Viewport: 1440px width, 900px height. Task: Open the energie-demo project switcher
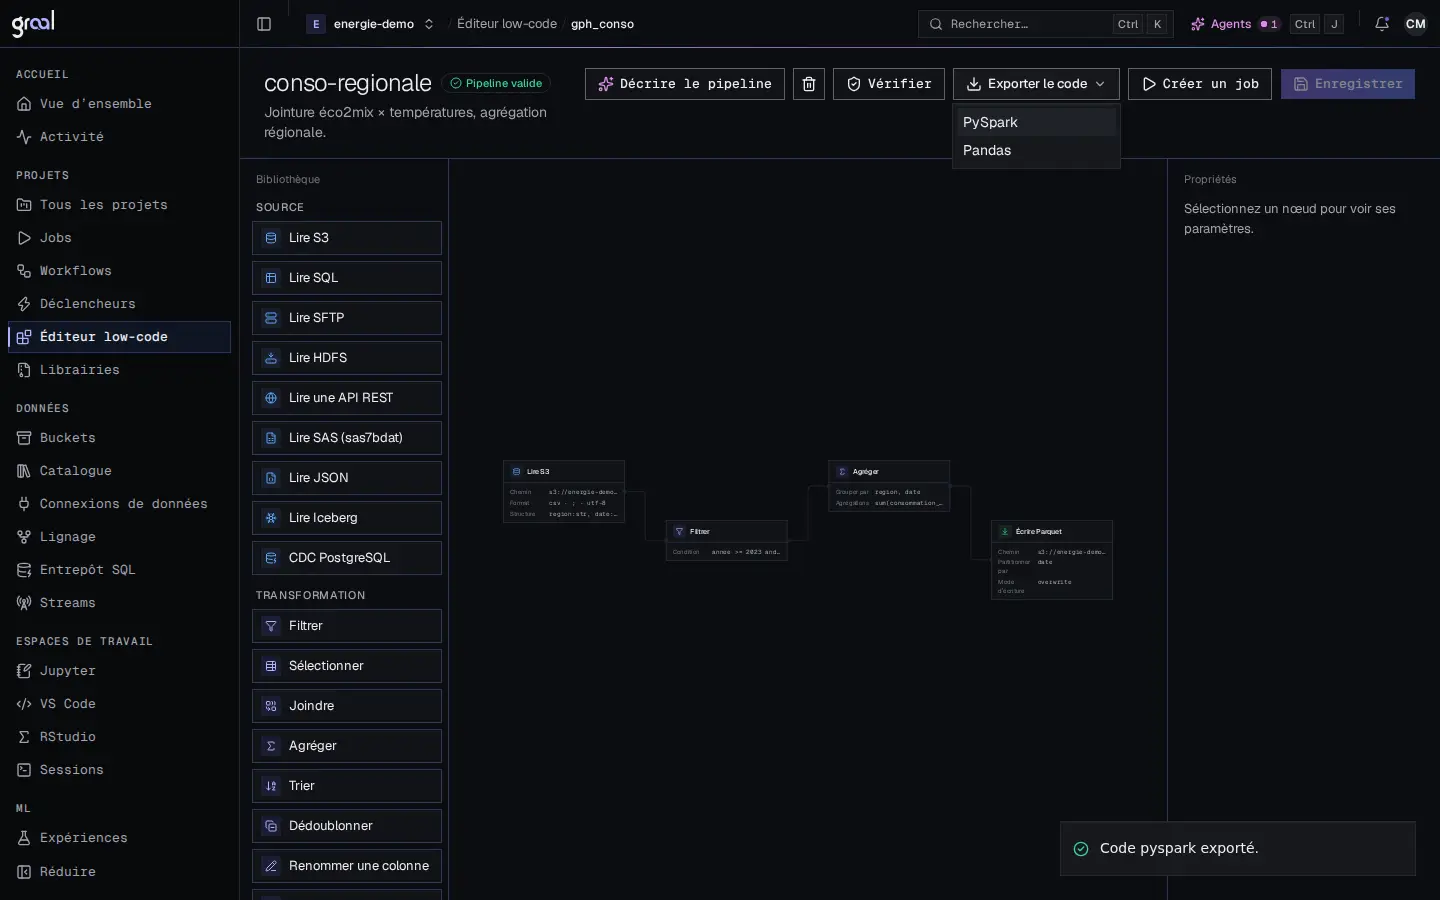(371, 24)
